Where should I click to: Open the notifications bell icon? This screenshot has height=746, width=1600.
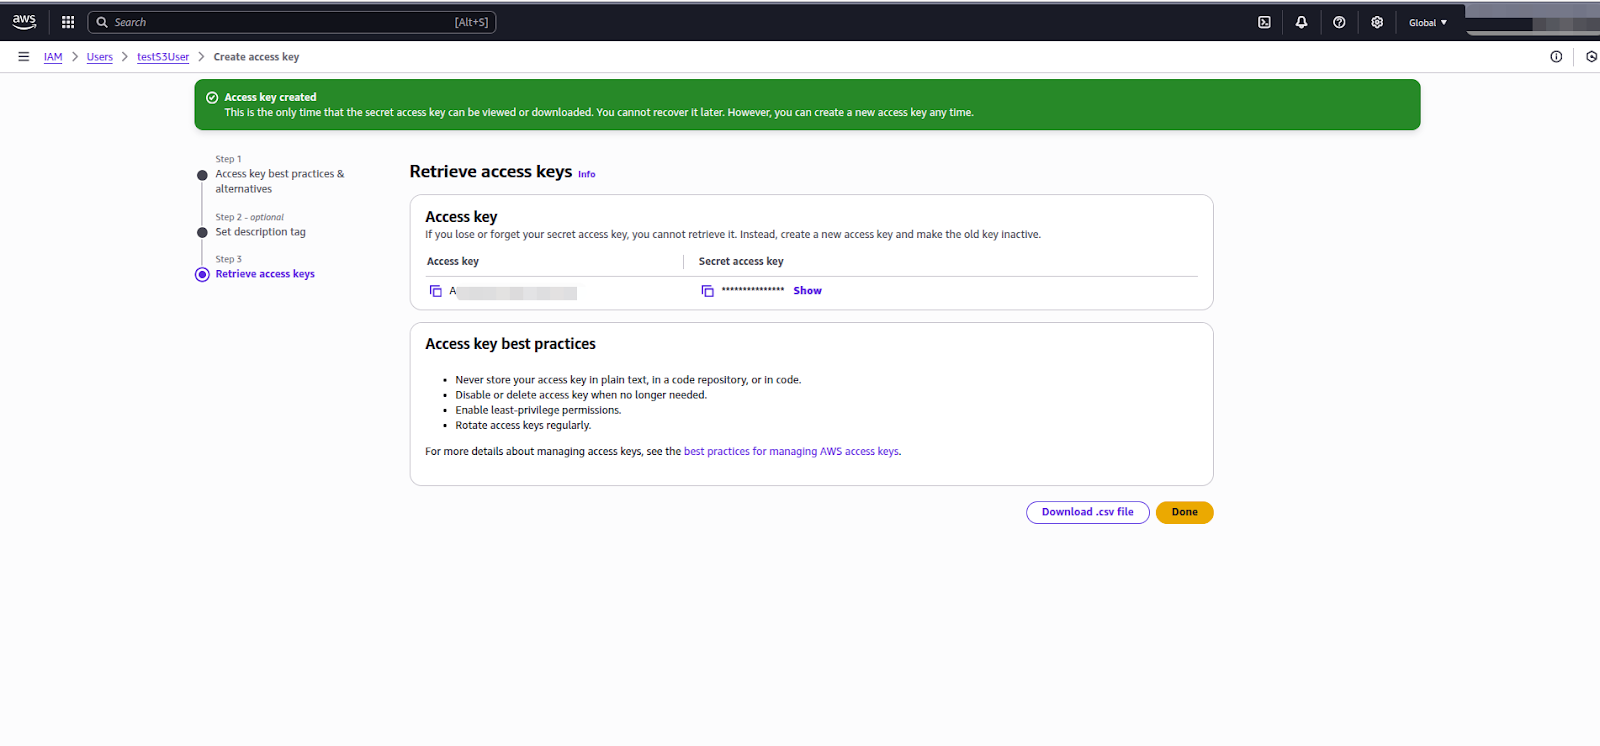point(1301,22)
